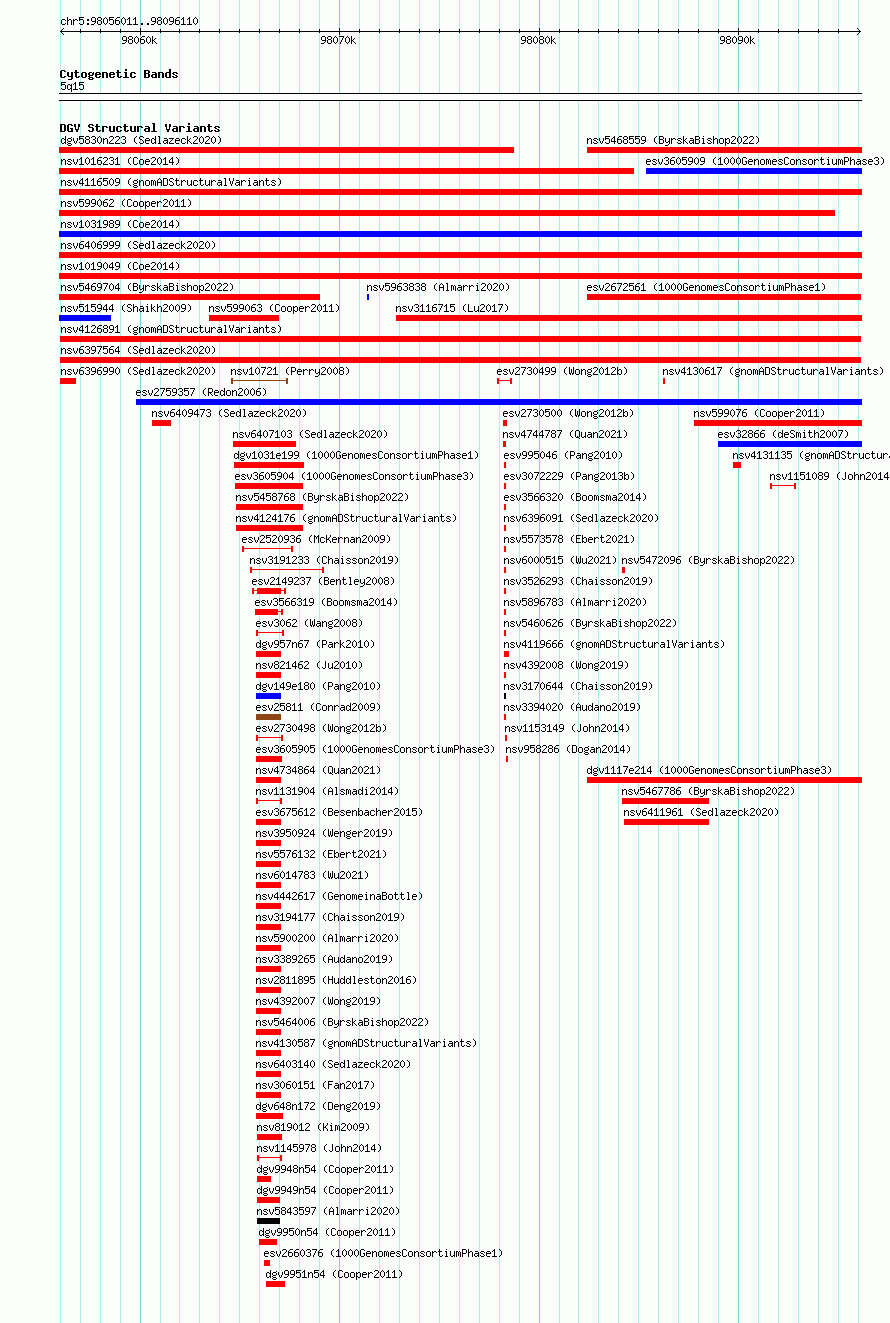Open esv3675612 (Besenbacher2015) variant
Image resolution: width=890 pixels, height=1323 pixels.
340,813
